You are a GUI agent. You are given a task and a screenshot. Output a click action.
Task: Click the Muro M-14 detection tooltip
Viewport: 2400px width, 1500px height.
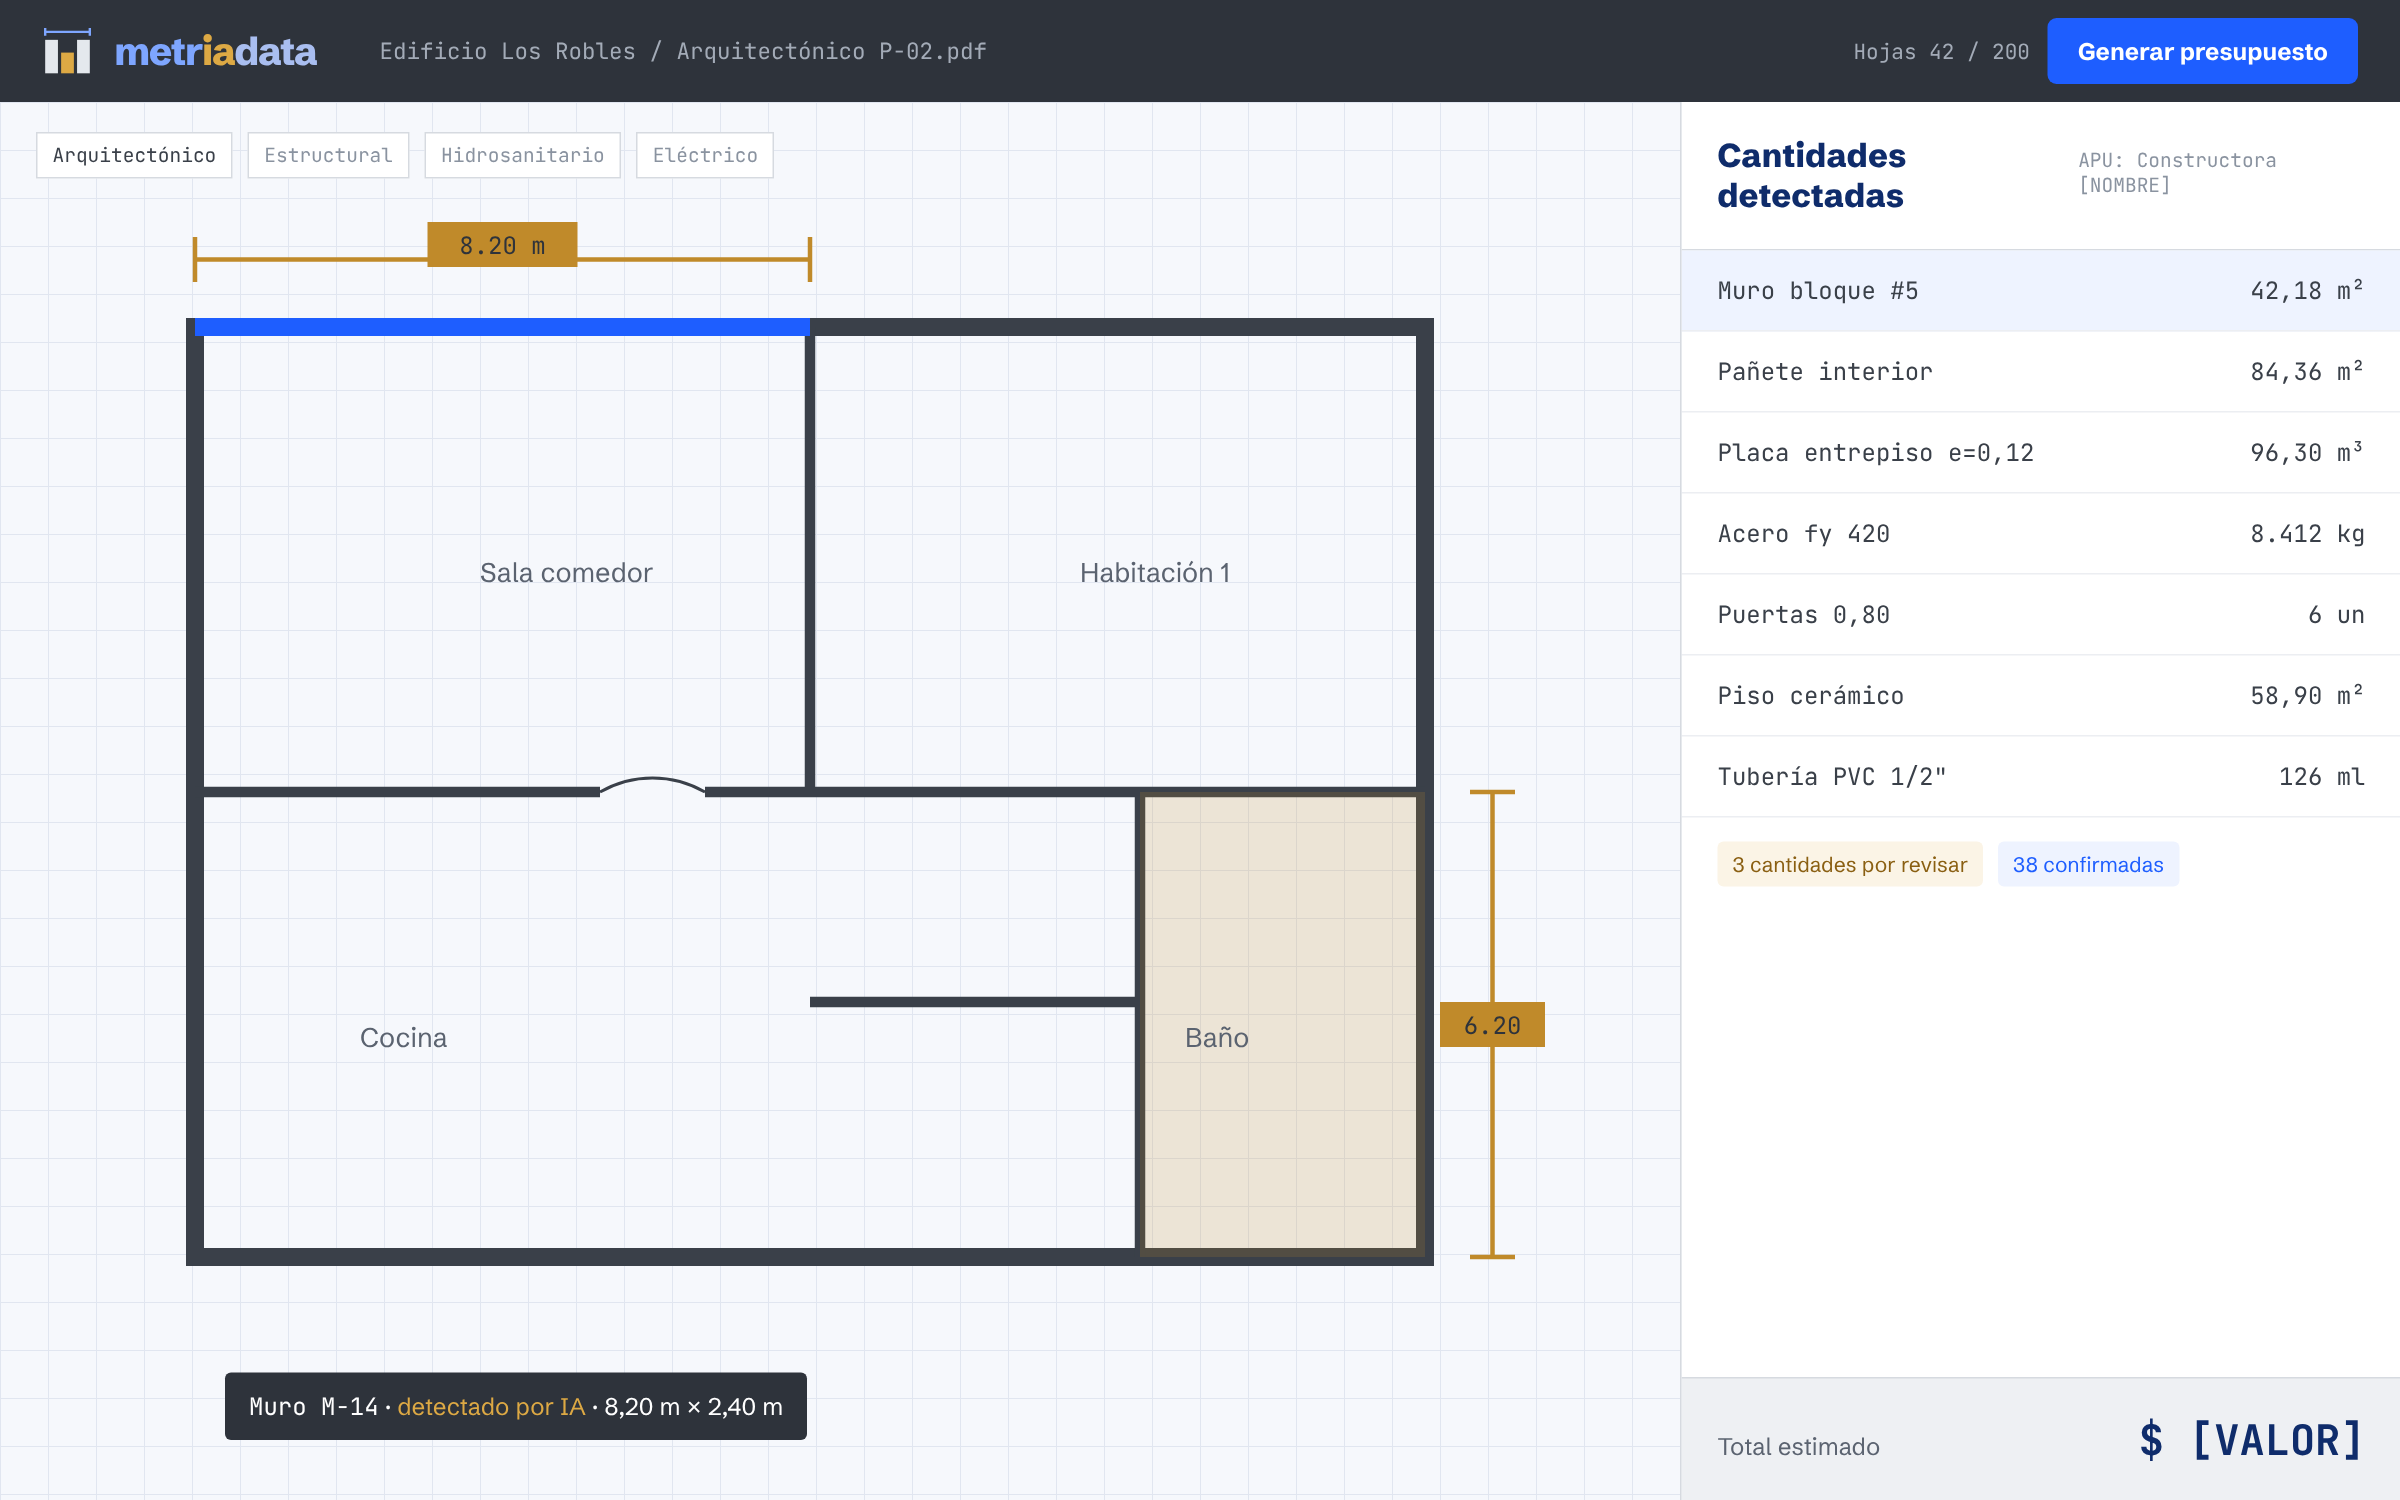pyautogui.click(x=516, y=1406)
